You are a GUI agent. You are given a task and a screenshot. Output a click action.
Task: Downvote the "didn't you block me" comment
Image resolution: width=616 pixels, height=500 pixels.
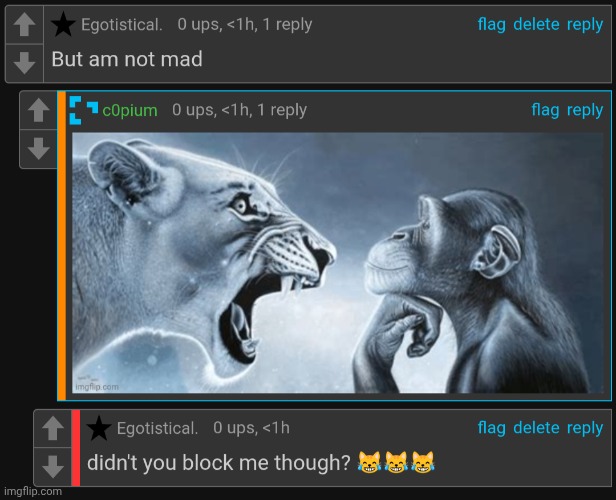click(53, 467)
